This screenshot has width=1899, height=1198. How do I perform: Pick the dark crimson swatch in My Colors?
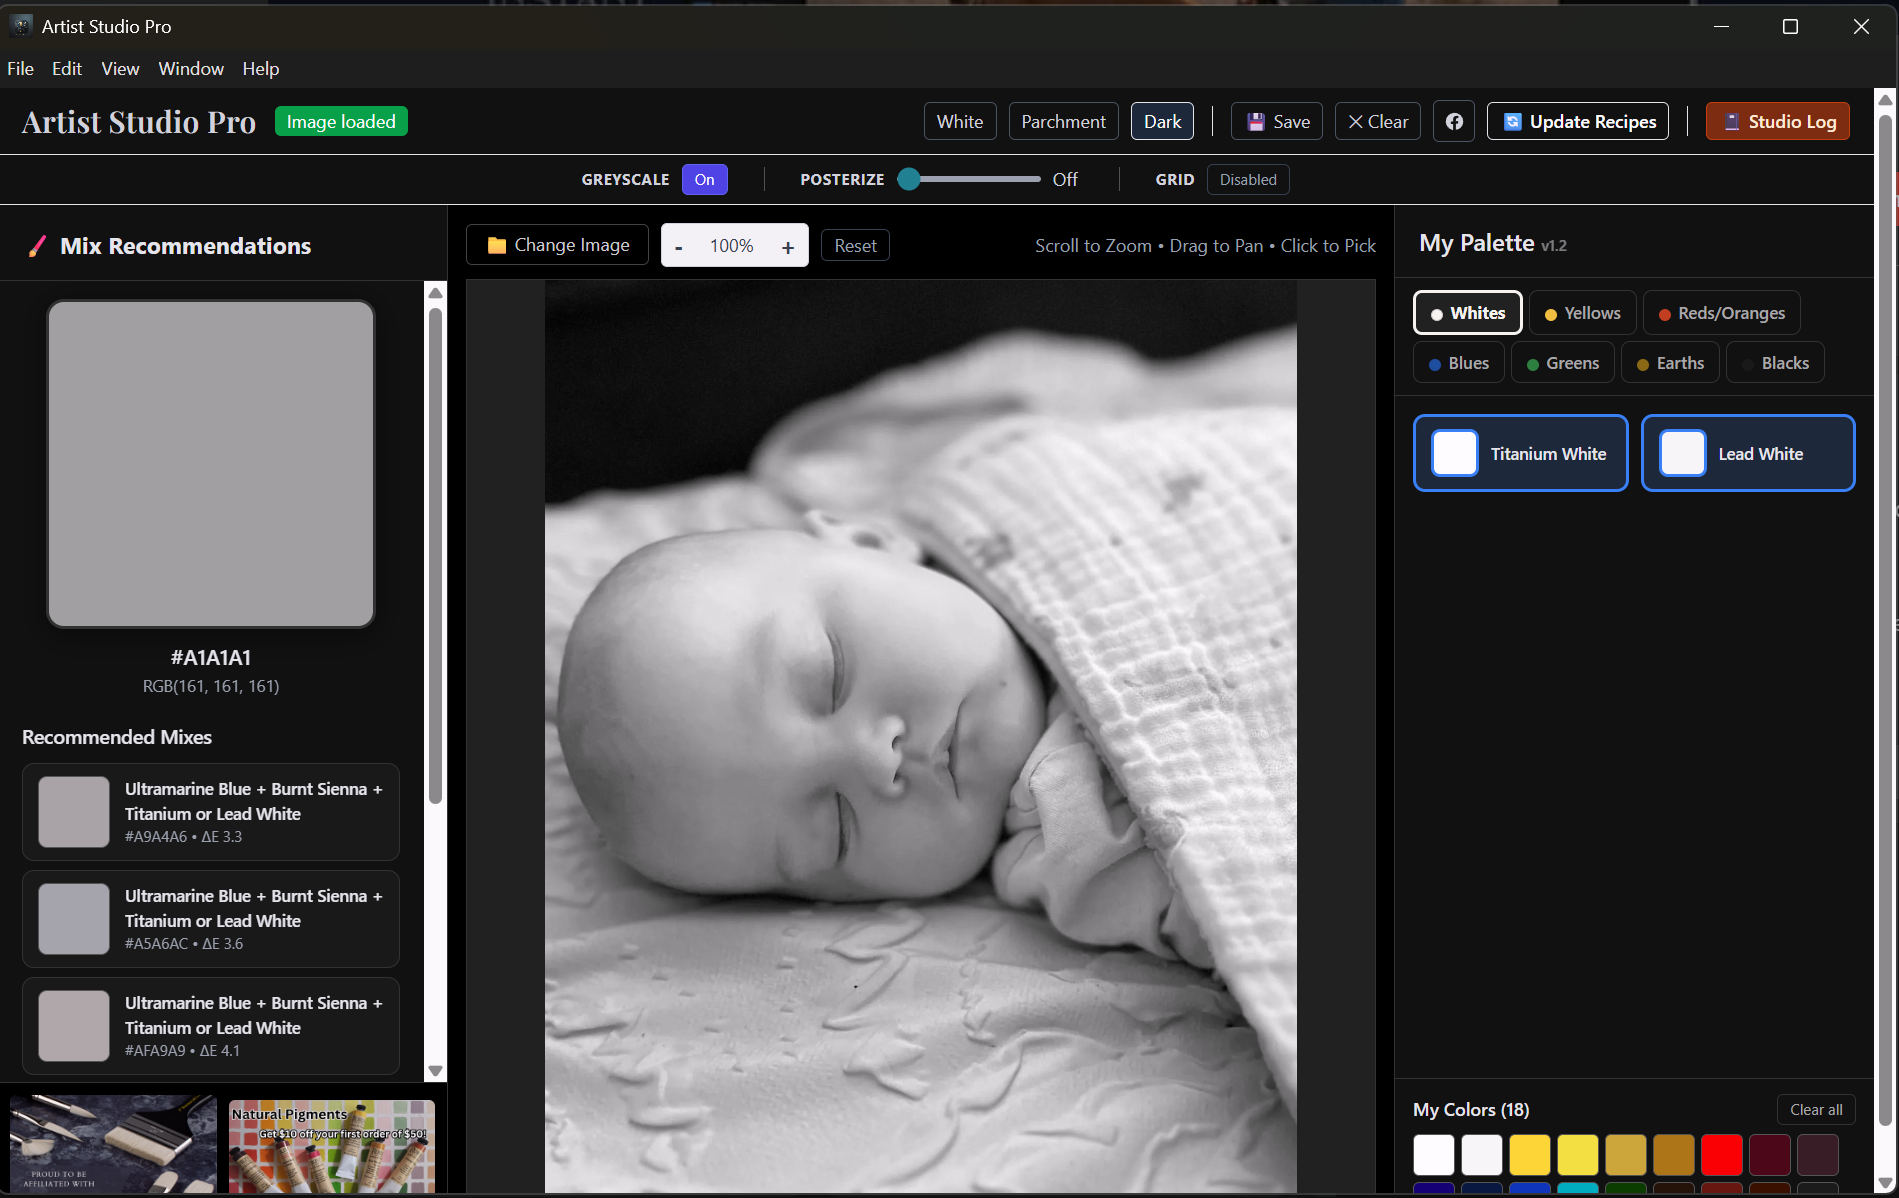(1769, 1155)
